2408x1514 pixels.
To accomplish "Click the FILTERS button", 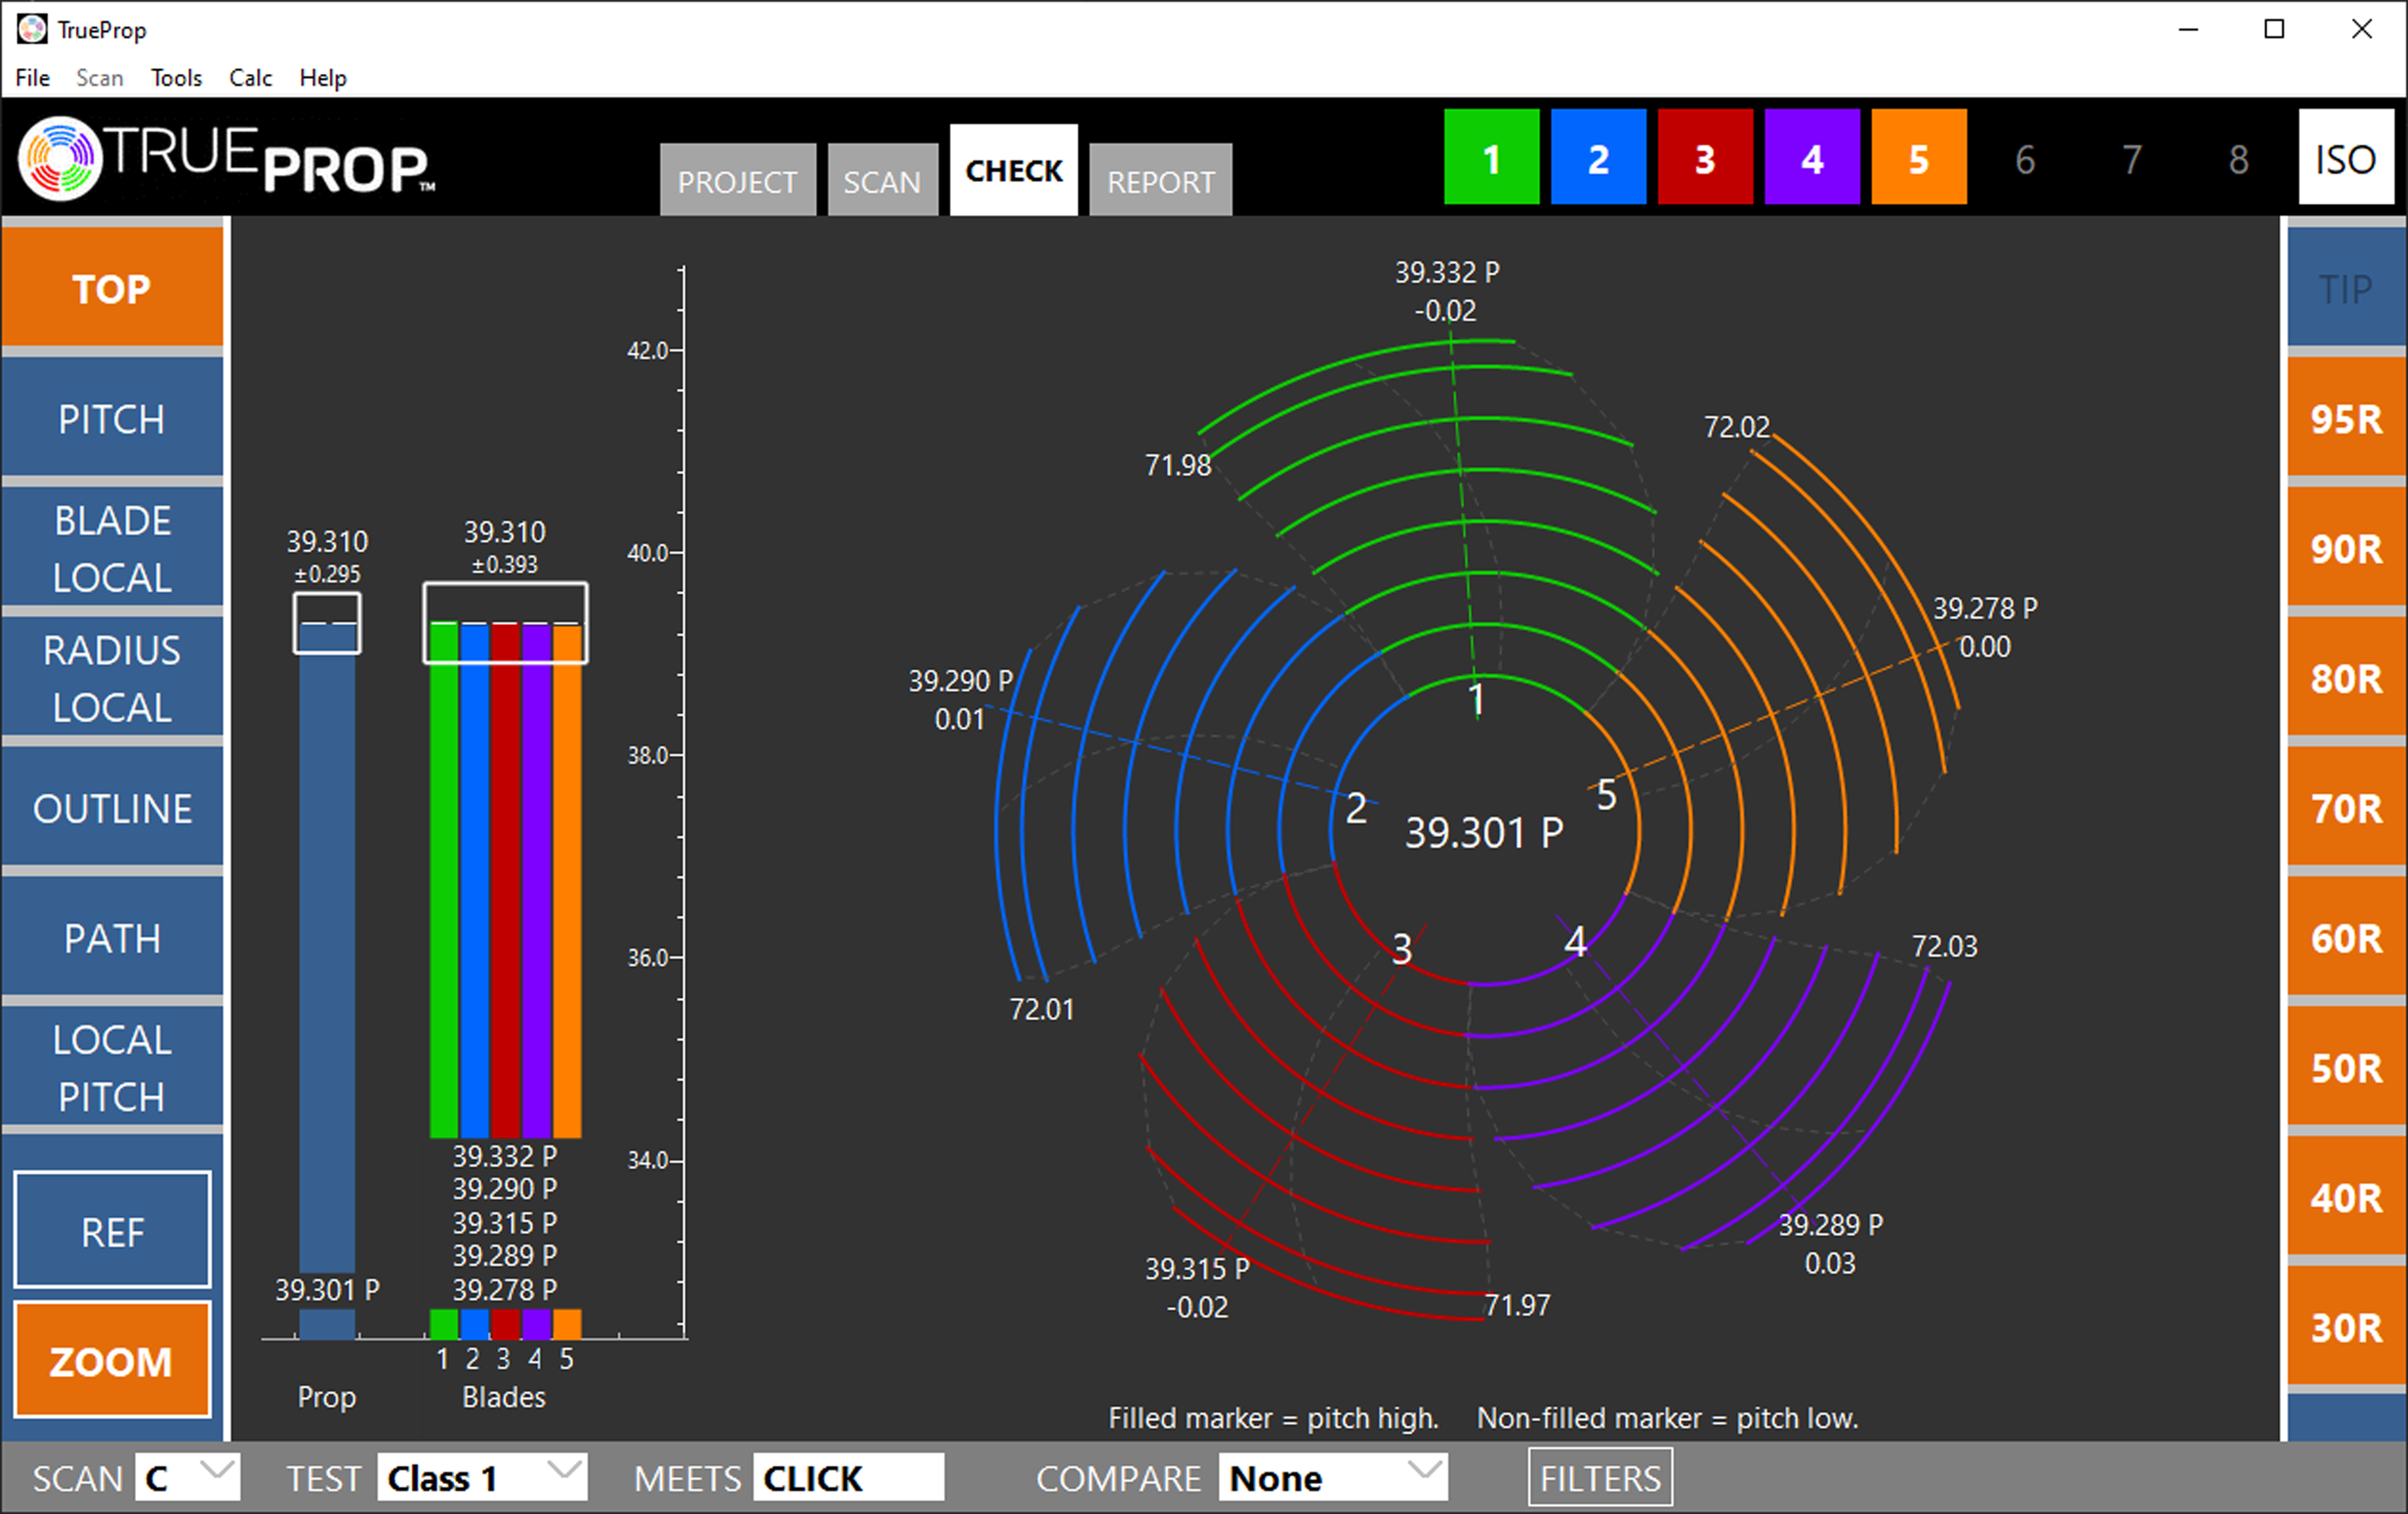I will 1599,1477.
